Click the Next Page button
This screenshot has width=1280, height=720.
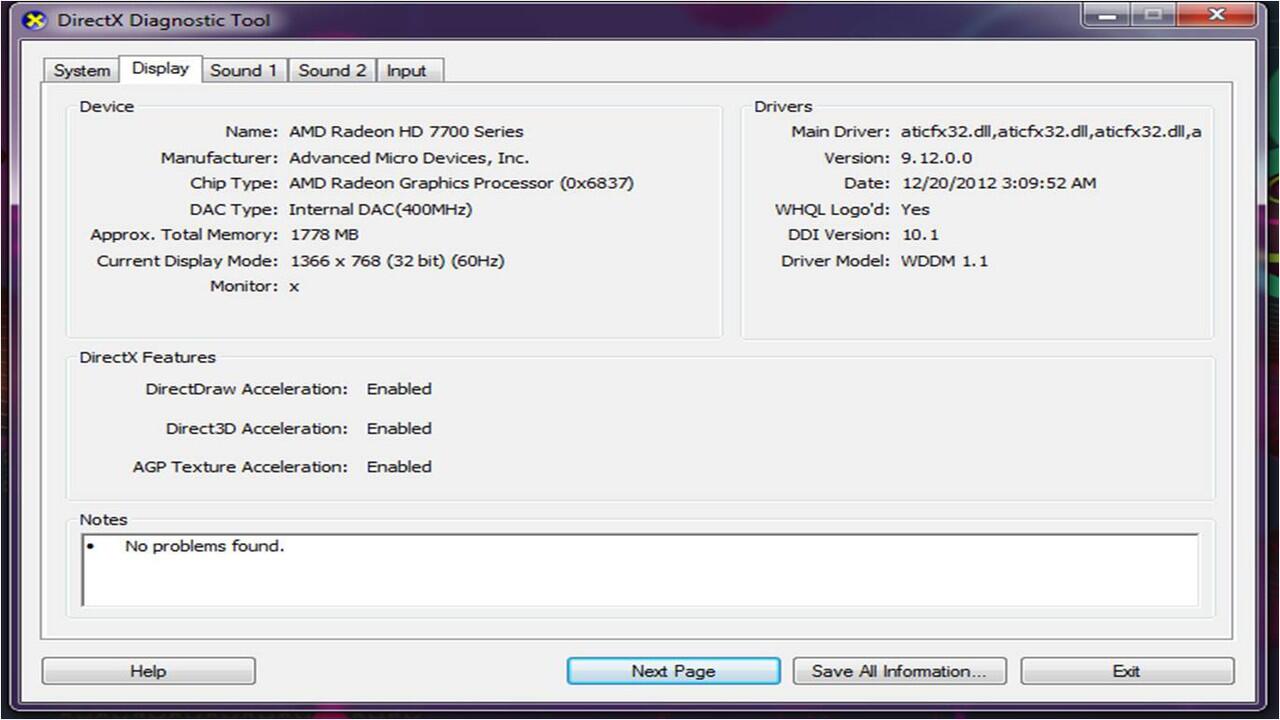pos(673,671)
